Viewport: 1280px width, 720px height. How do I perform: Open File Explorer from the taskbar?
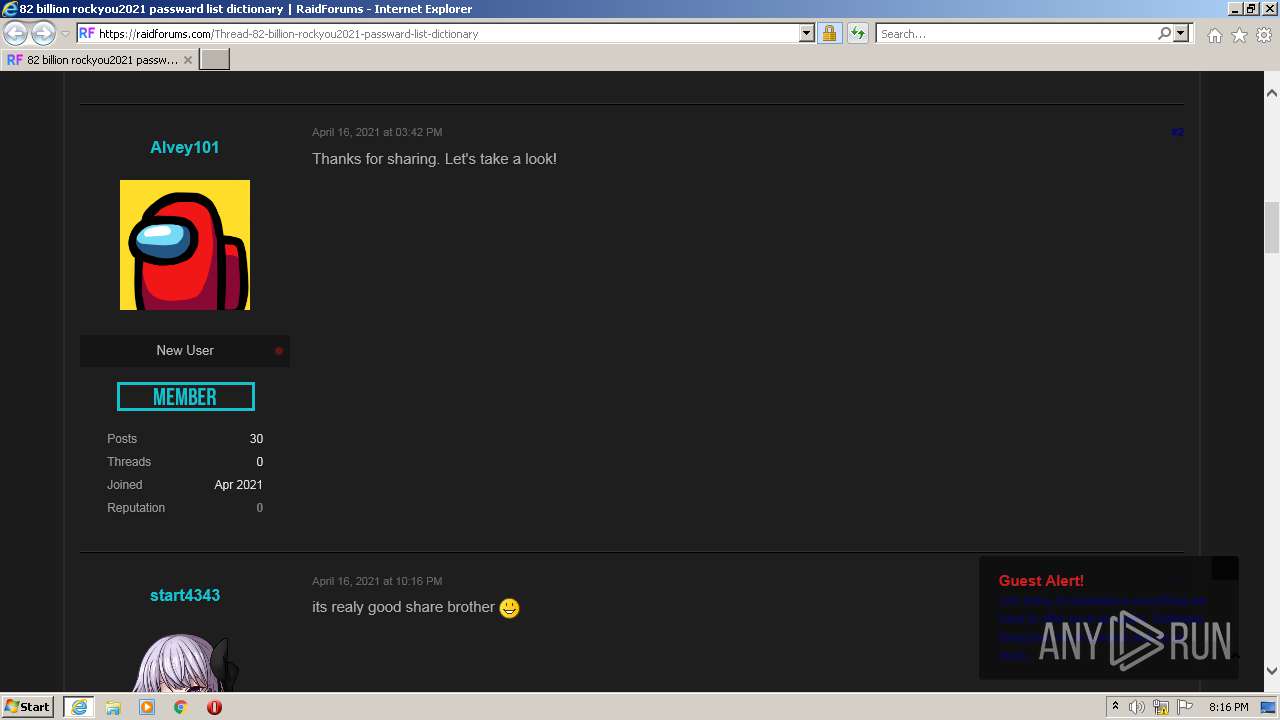(x=113, y=707)
